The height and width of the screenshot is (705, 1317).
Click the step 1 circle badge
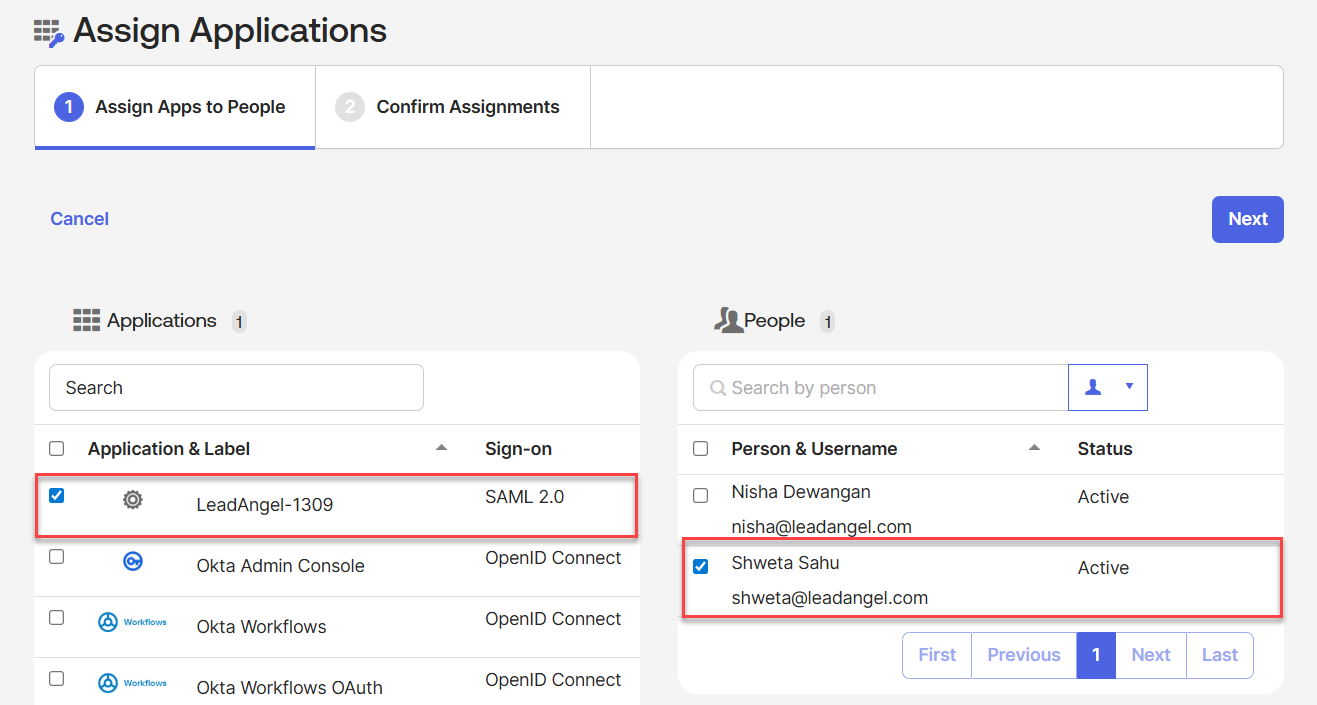pyautogui.click(x=69, y=107)
